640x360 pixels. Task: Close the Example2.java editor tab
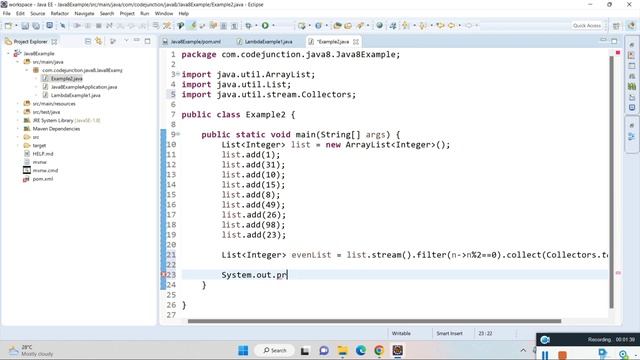pyautogui.click(x=356, y=42)
